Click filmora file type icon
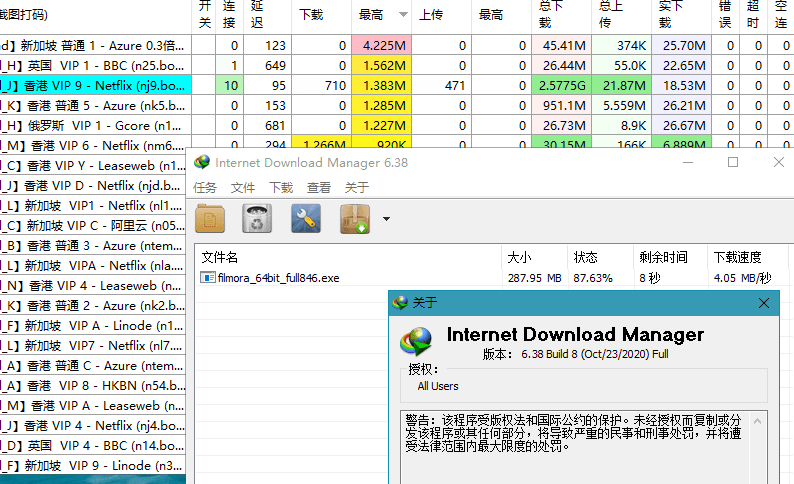The height and width of the screenshot is (484, 794). pyautogui.click(x=207, y=277)
